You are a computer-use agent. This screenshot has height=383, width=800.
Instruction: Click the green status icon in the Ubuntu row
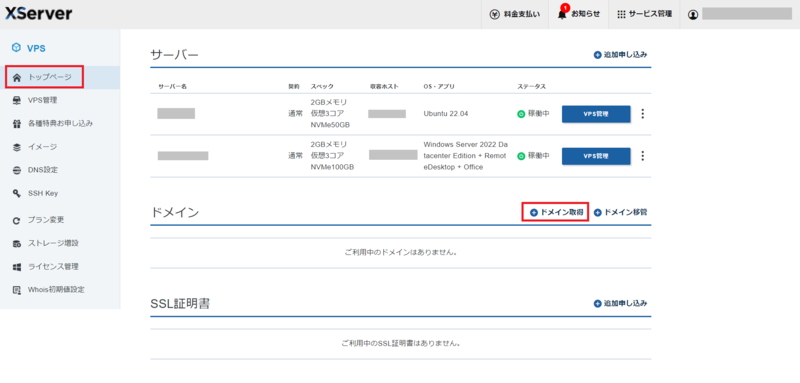[x=521, y=114]
